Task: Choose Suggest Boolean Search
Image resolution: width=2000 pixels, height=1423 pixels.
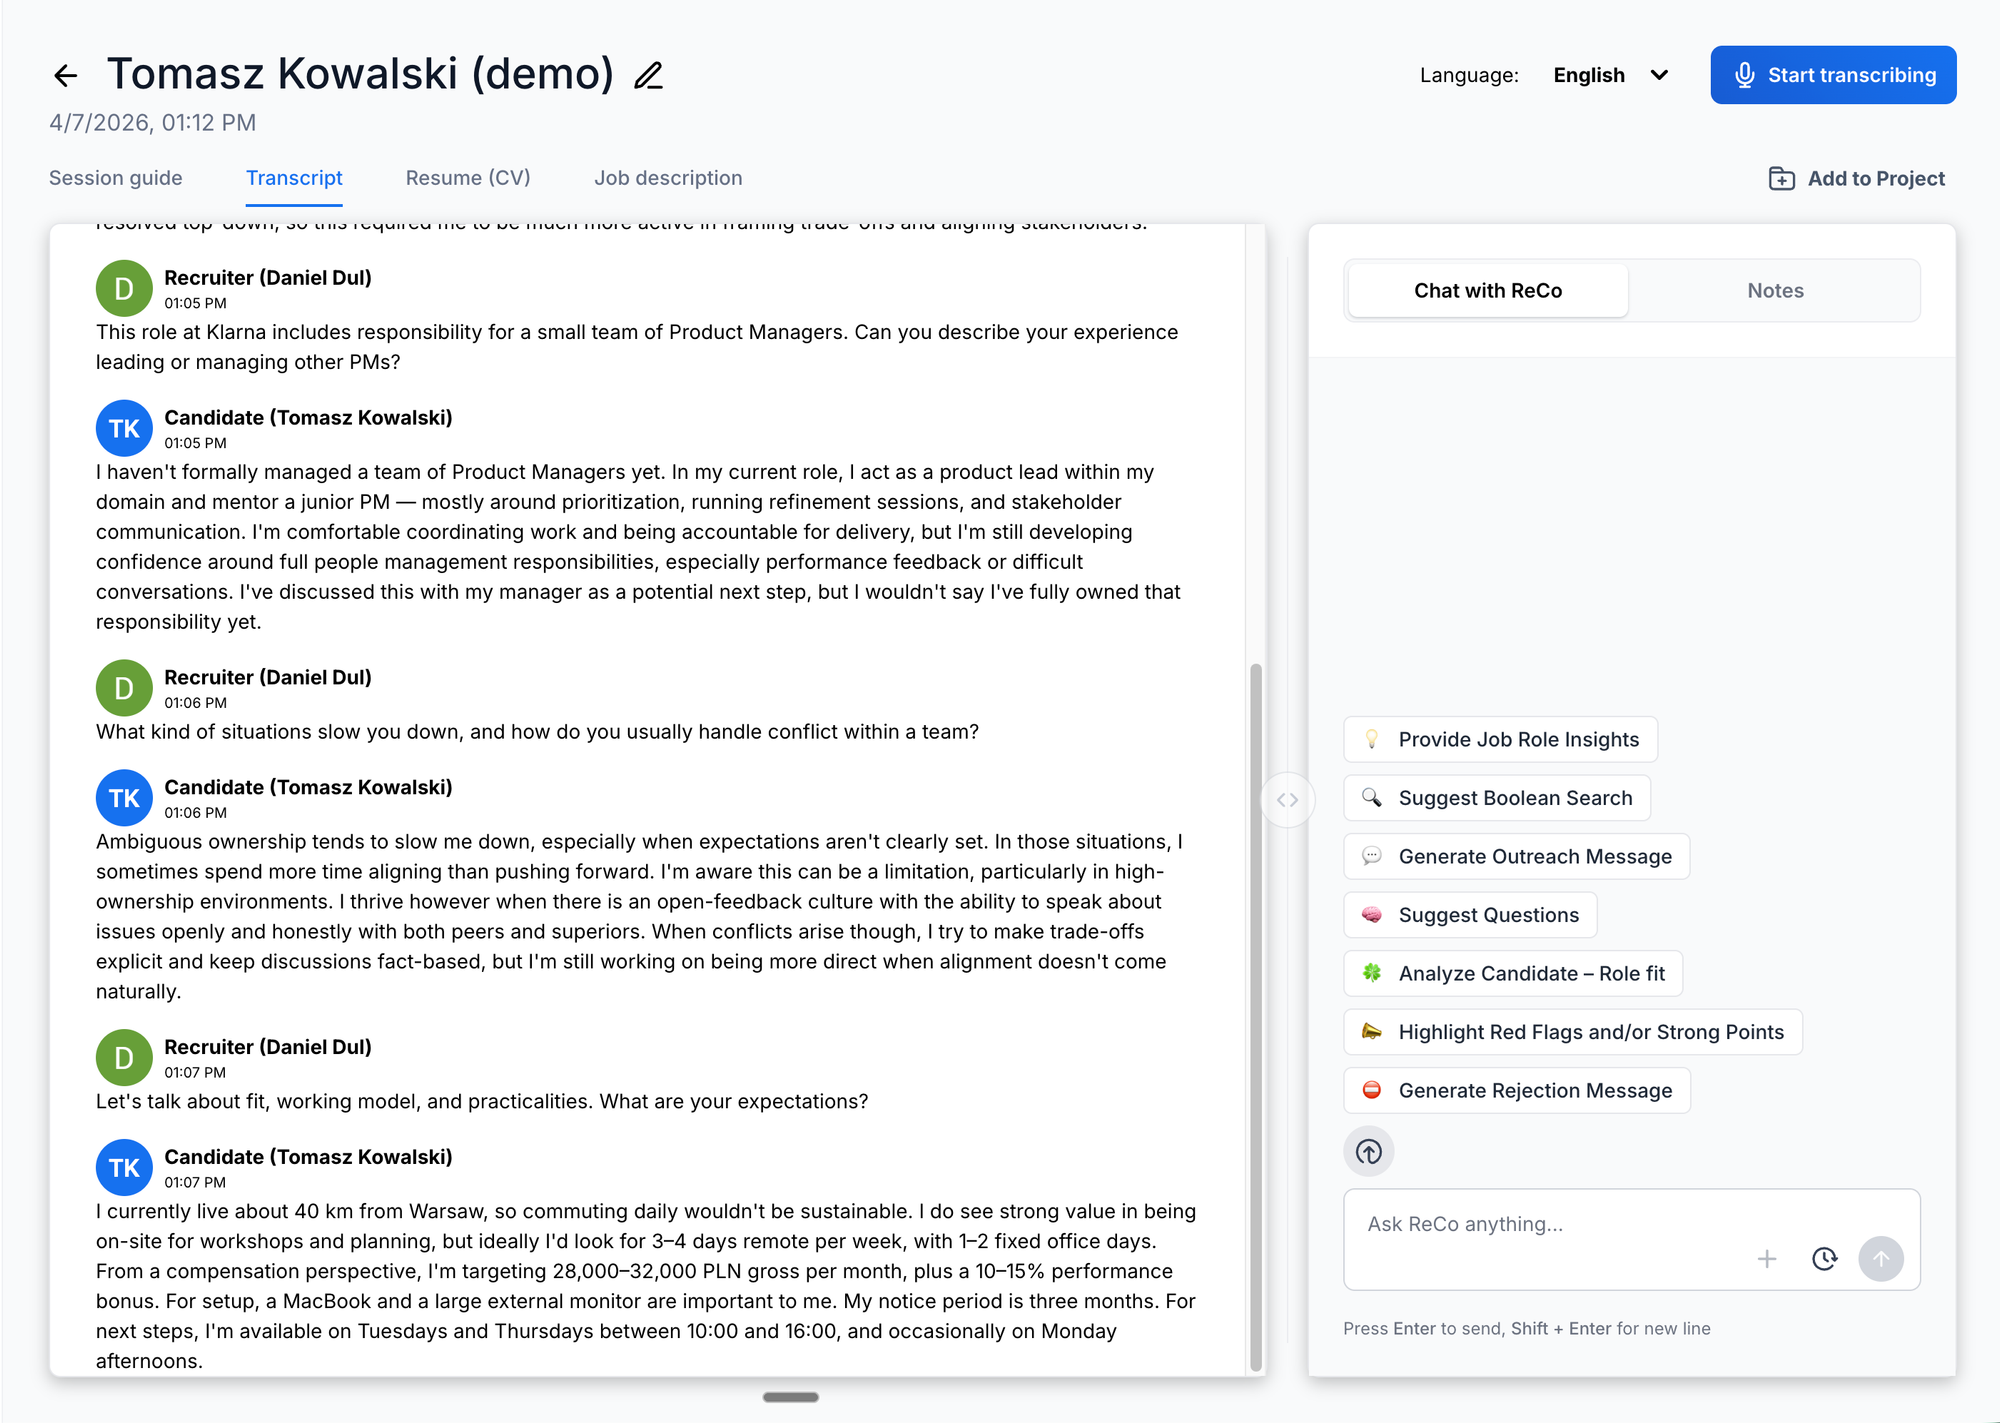Action: [x=1497, y=797]
